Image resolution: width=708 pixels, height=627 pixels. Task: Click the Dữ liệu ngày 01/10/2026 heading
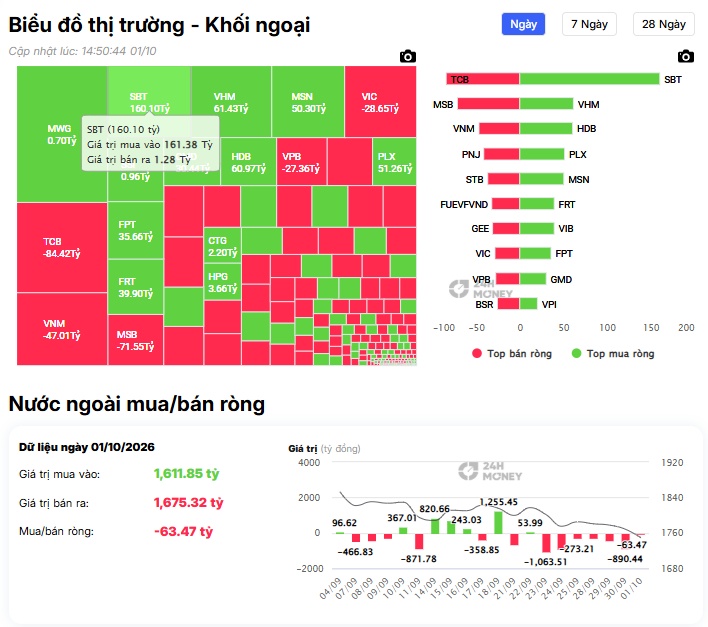point(87,447)
